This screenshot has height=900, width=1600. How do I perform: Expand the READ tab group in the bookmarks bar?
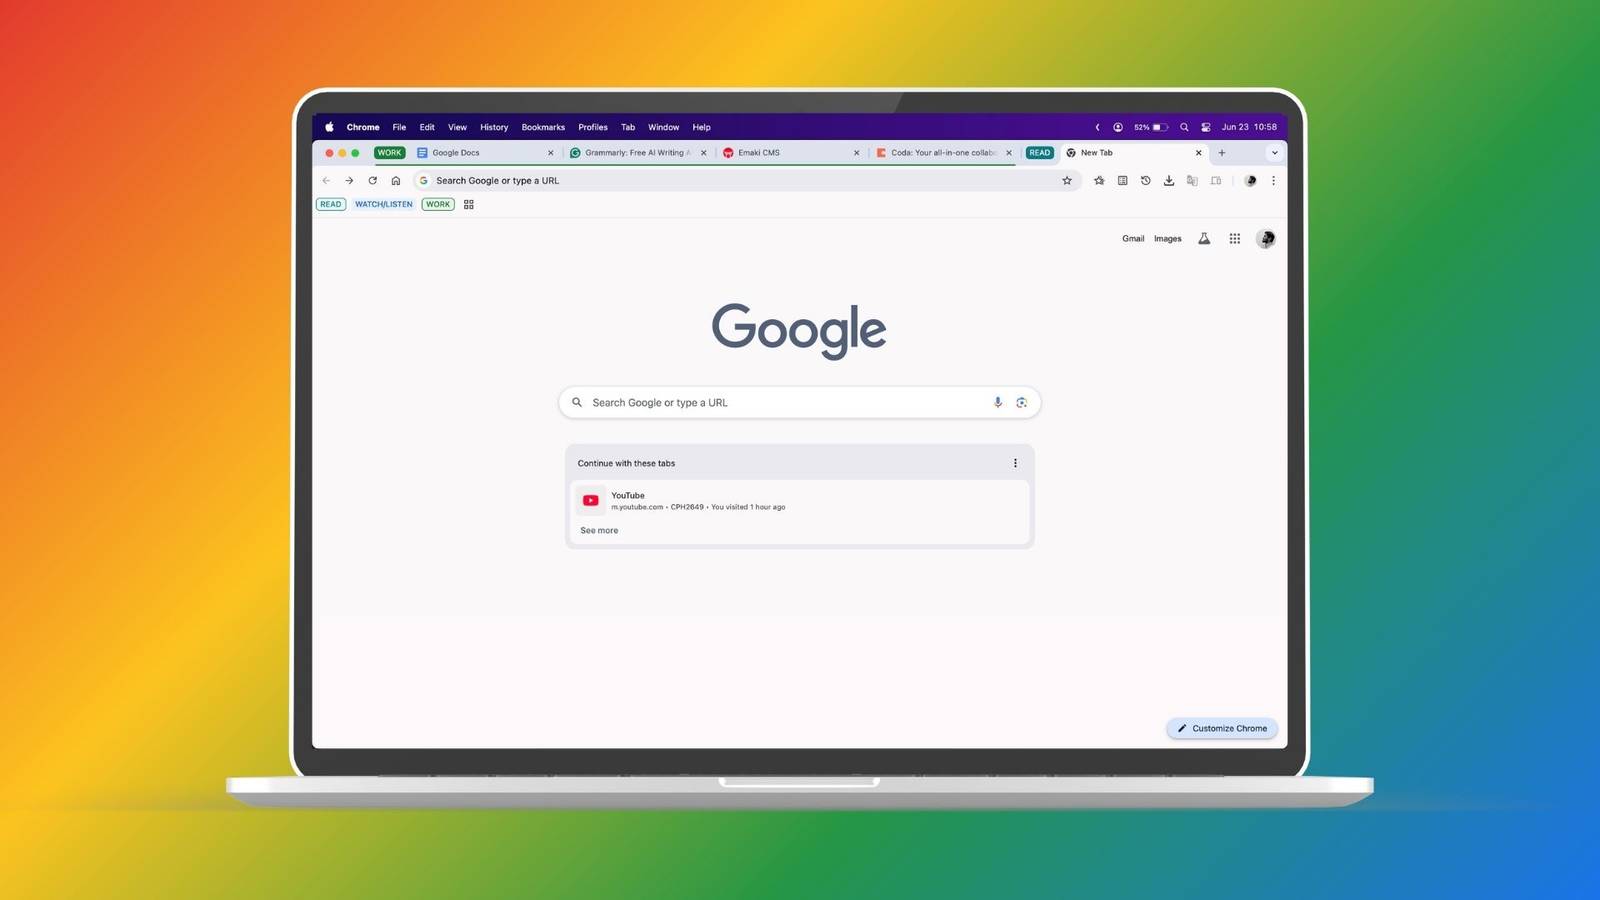click(330, 204)
